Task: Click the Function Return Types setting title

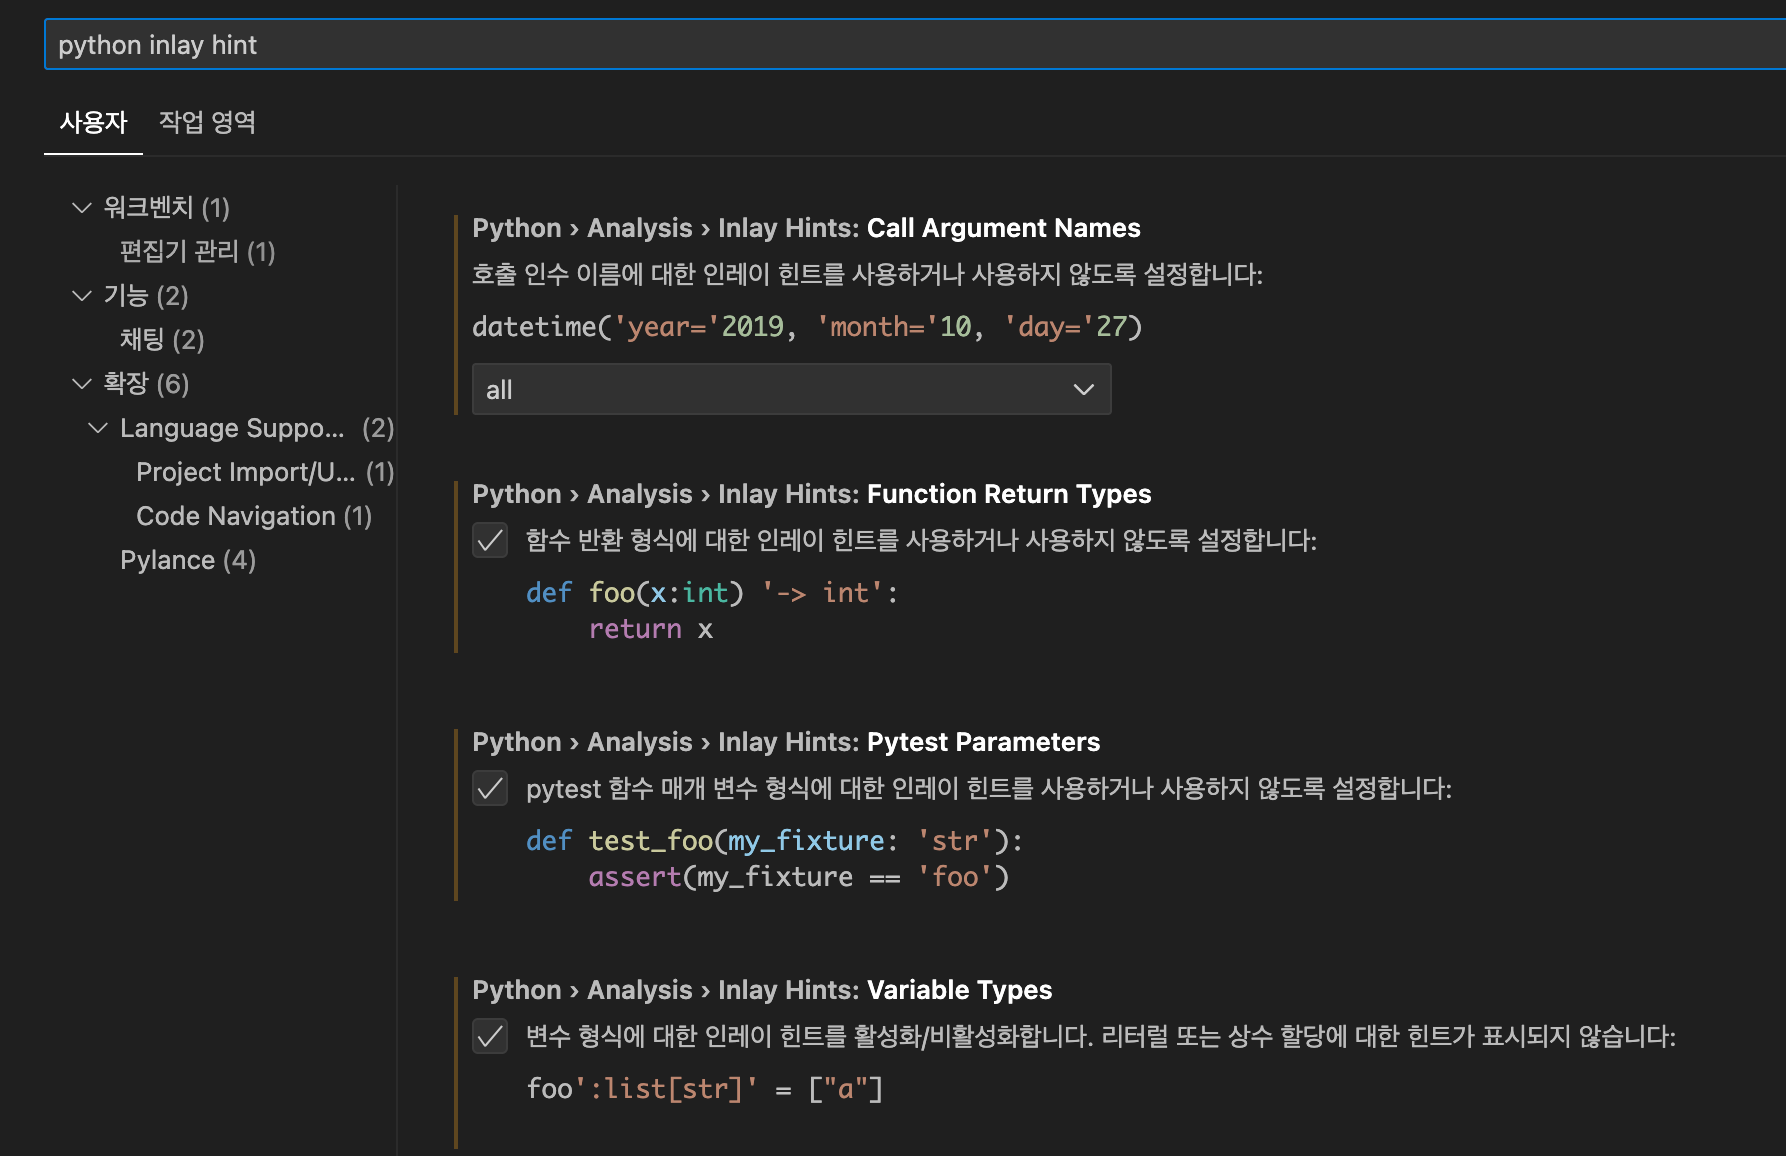Action: click(812, 494)
